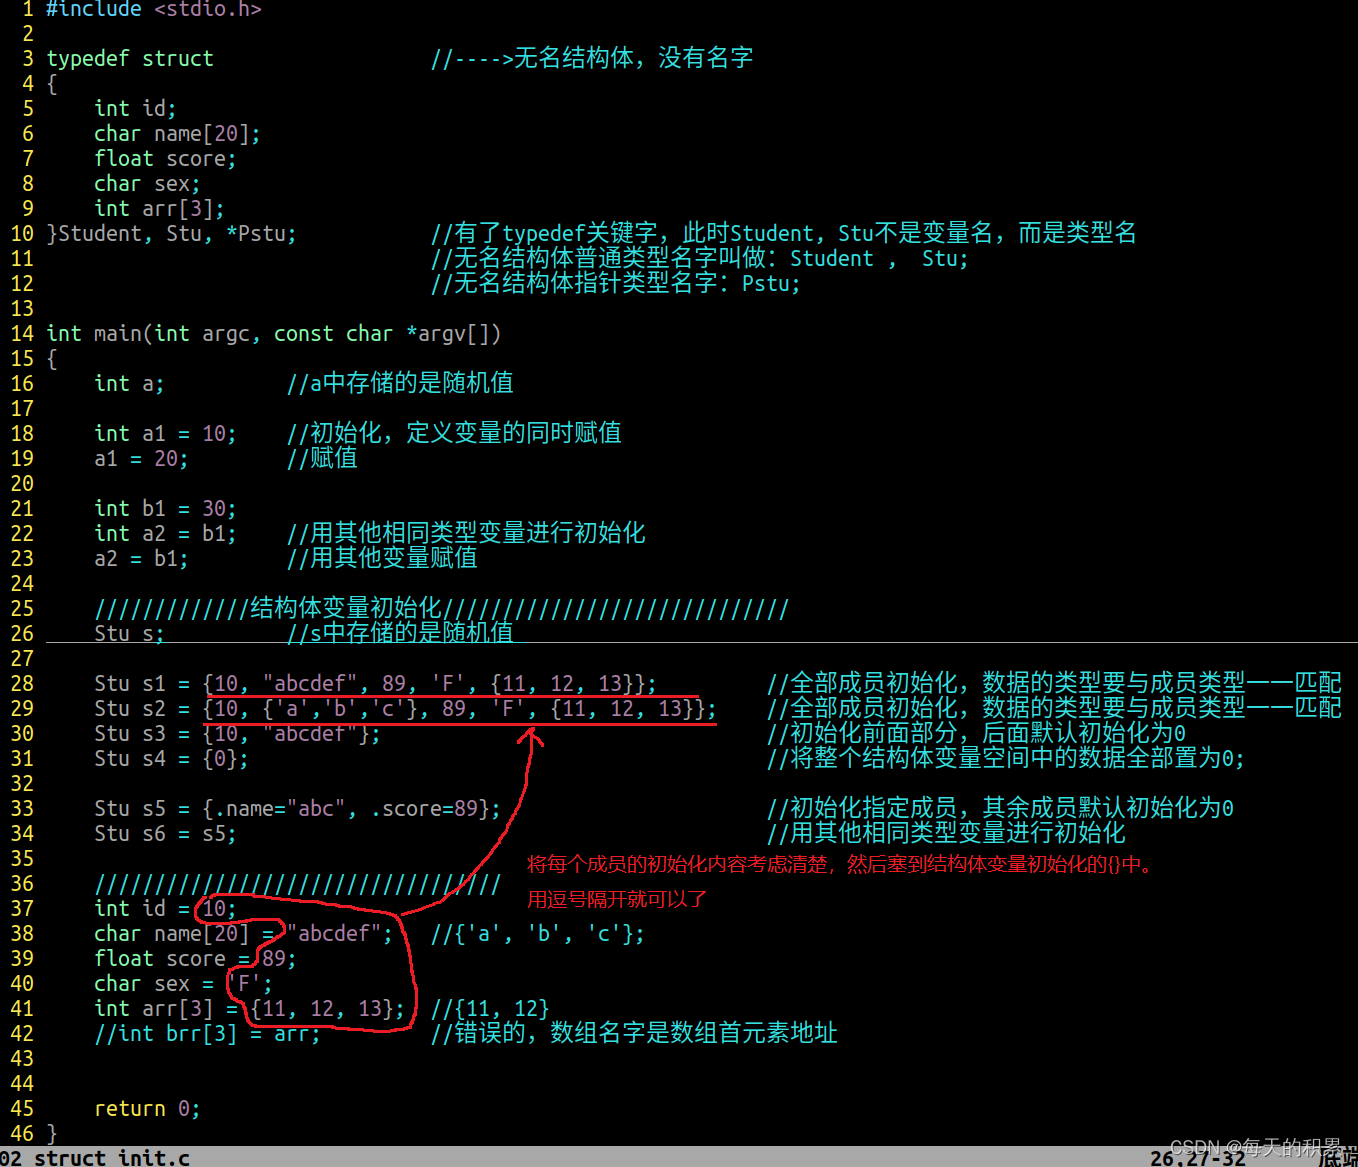Click the main function signature line
This screenshot has width=1358, height=1167.
273,334
